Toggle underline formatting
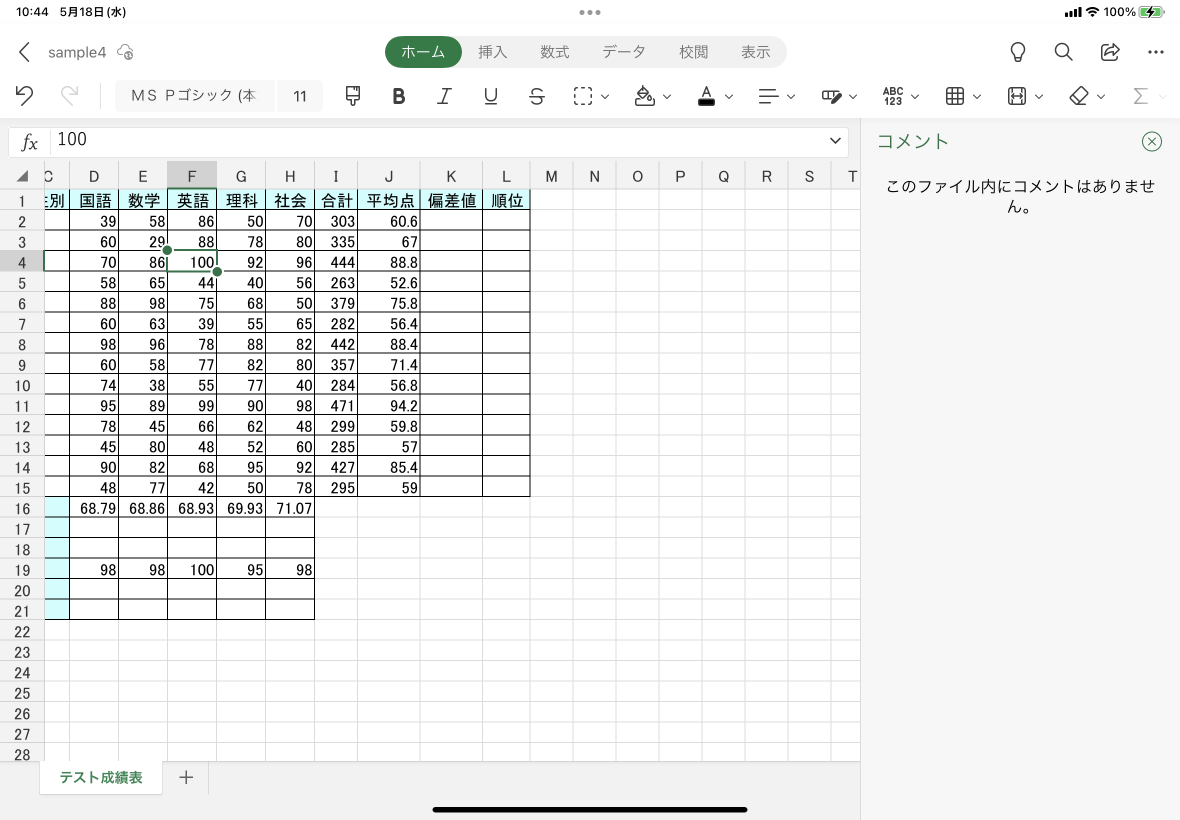The image size is (1180, 820). [491, 96]
